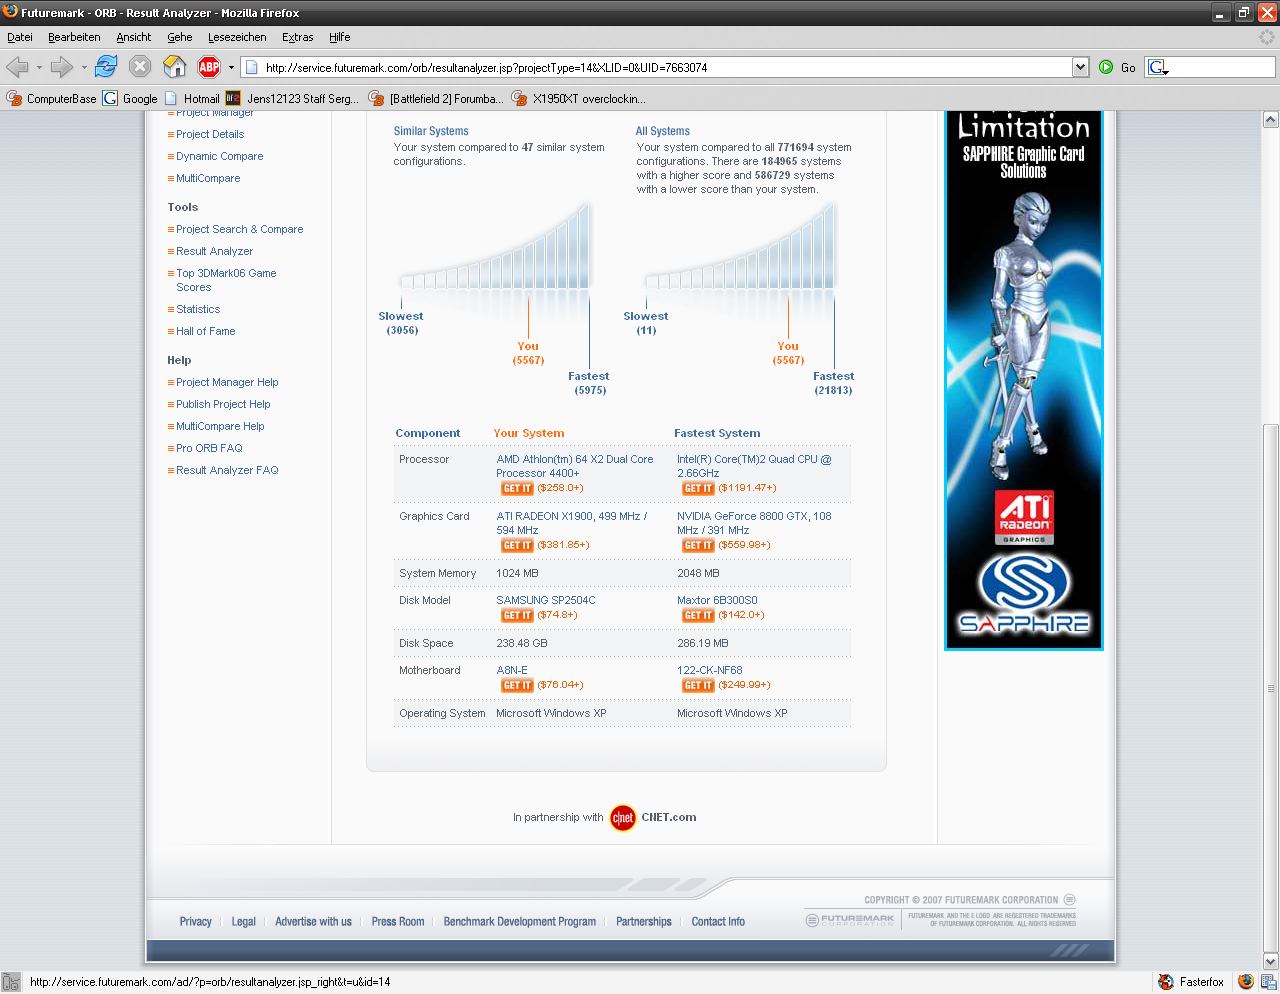Open the Hall of Fame link

click(206, 331)
